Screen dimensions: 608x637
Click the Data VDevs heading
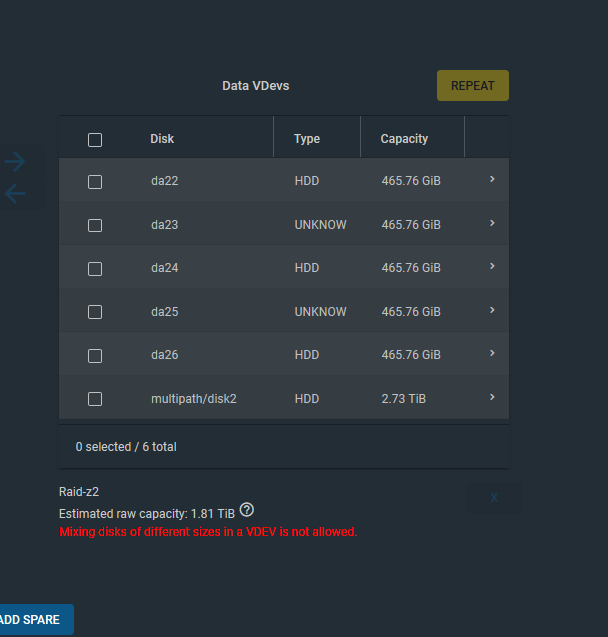click(x=255, y=86)
